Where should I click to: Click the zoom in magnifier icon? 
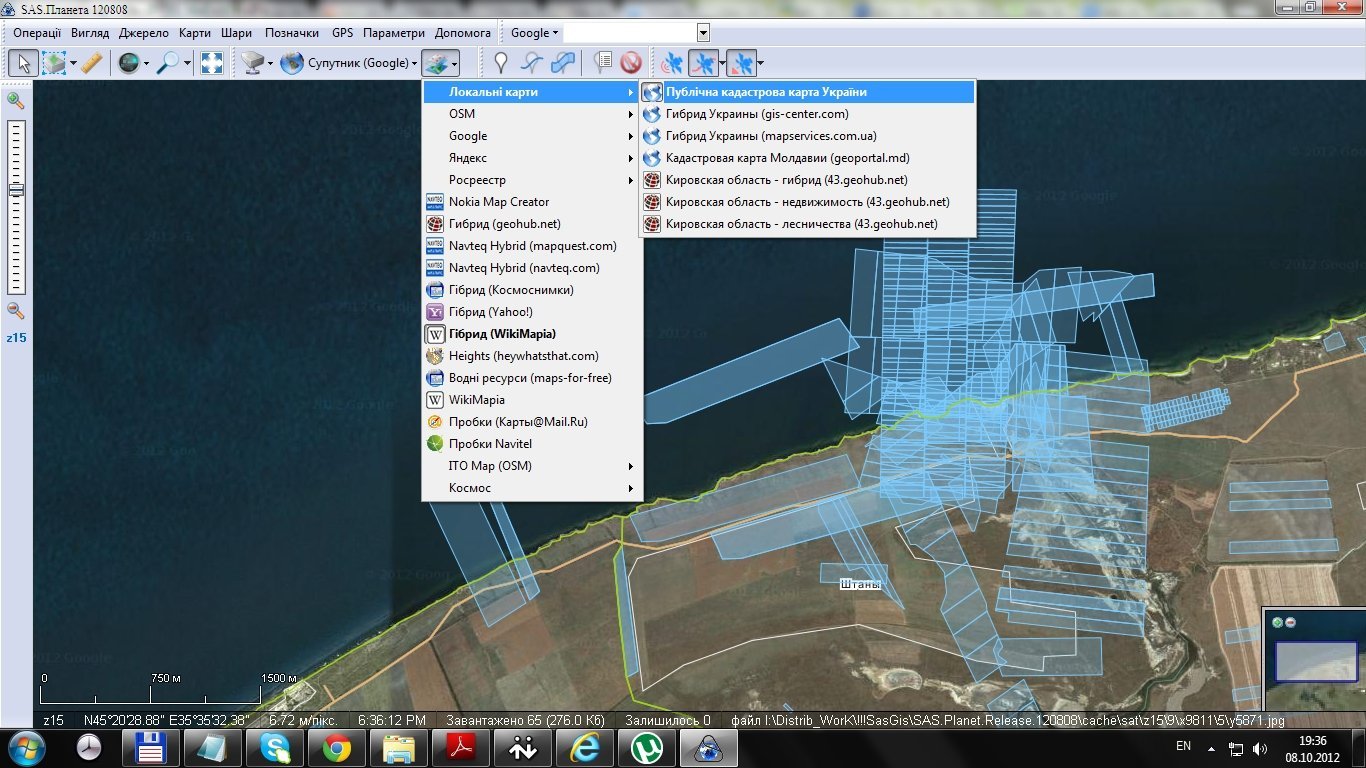pyautogui.click(x=15, y=100)
